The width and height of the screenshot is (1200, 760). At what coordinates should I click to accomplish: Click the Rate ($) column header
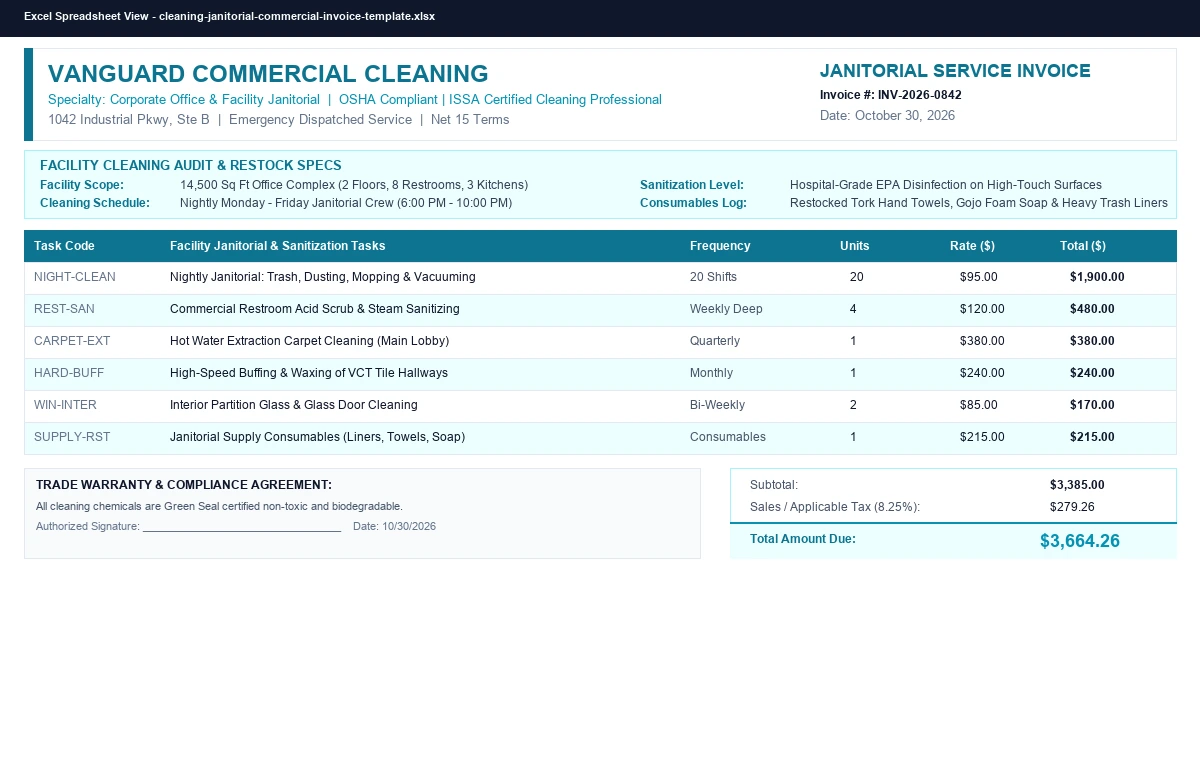972,246
